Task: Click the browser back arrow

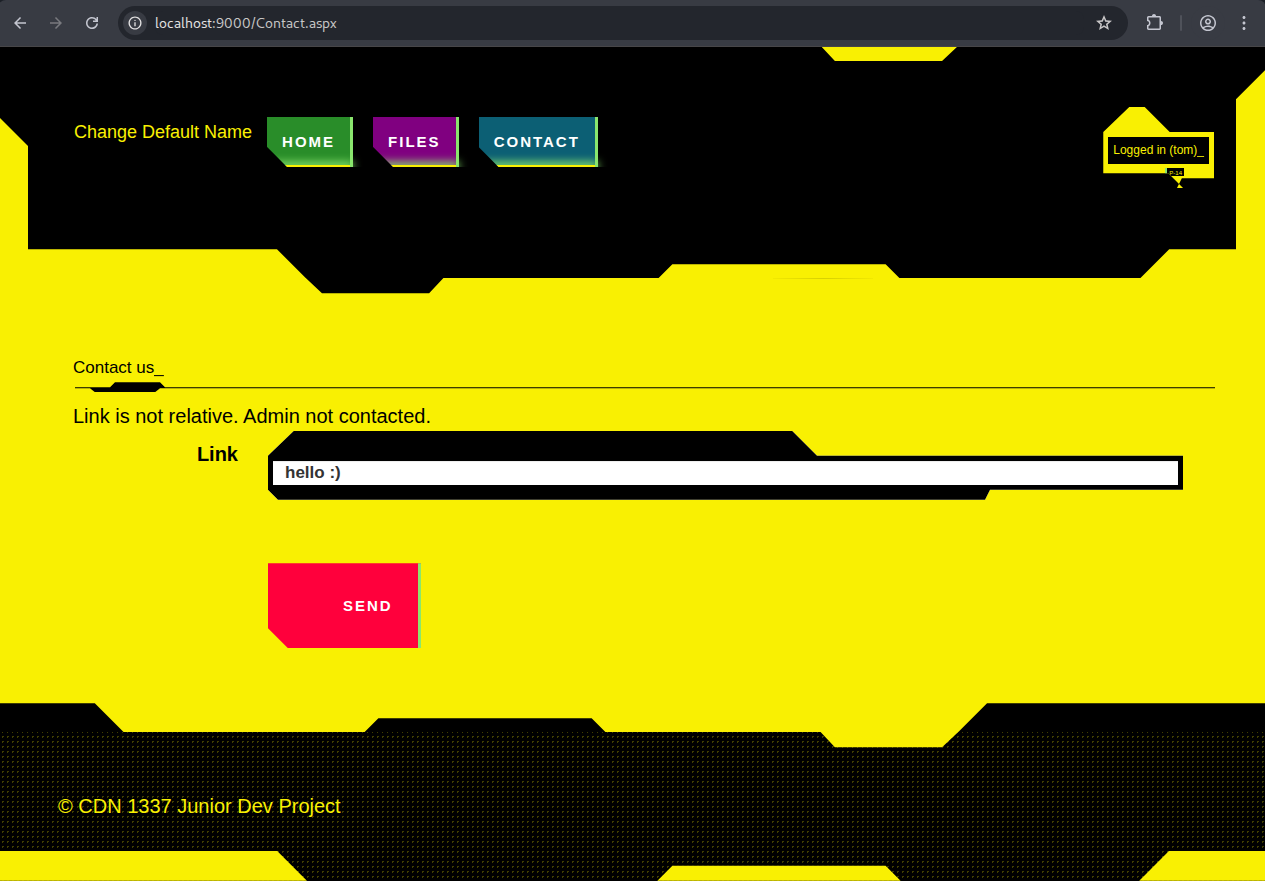Action: coord(20,23)
